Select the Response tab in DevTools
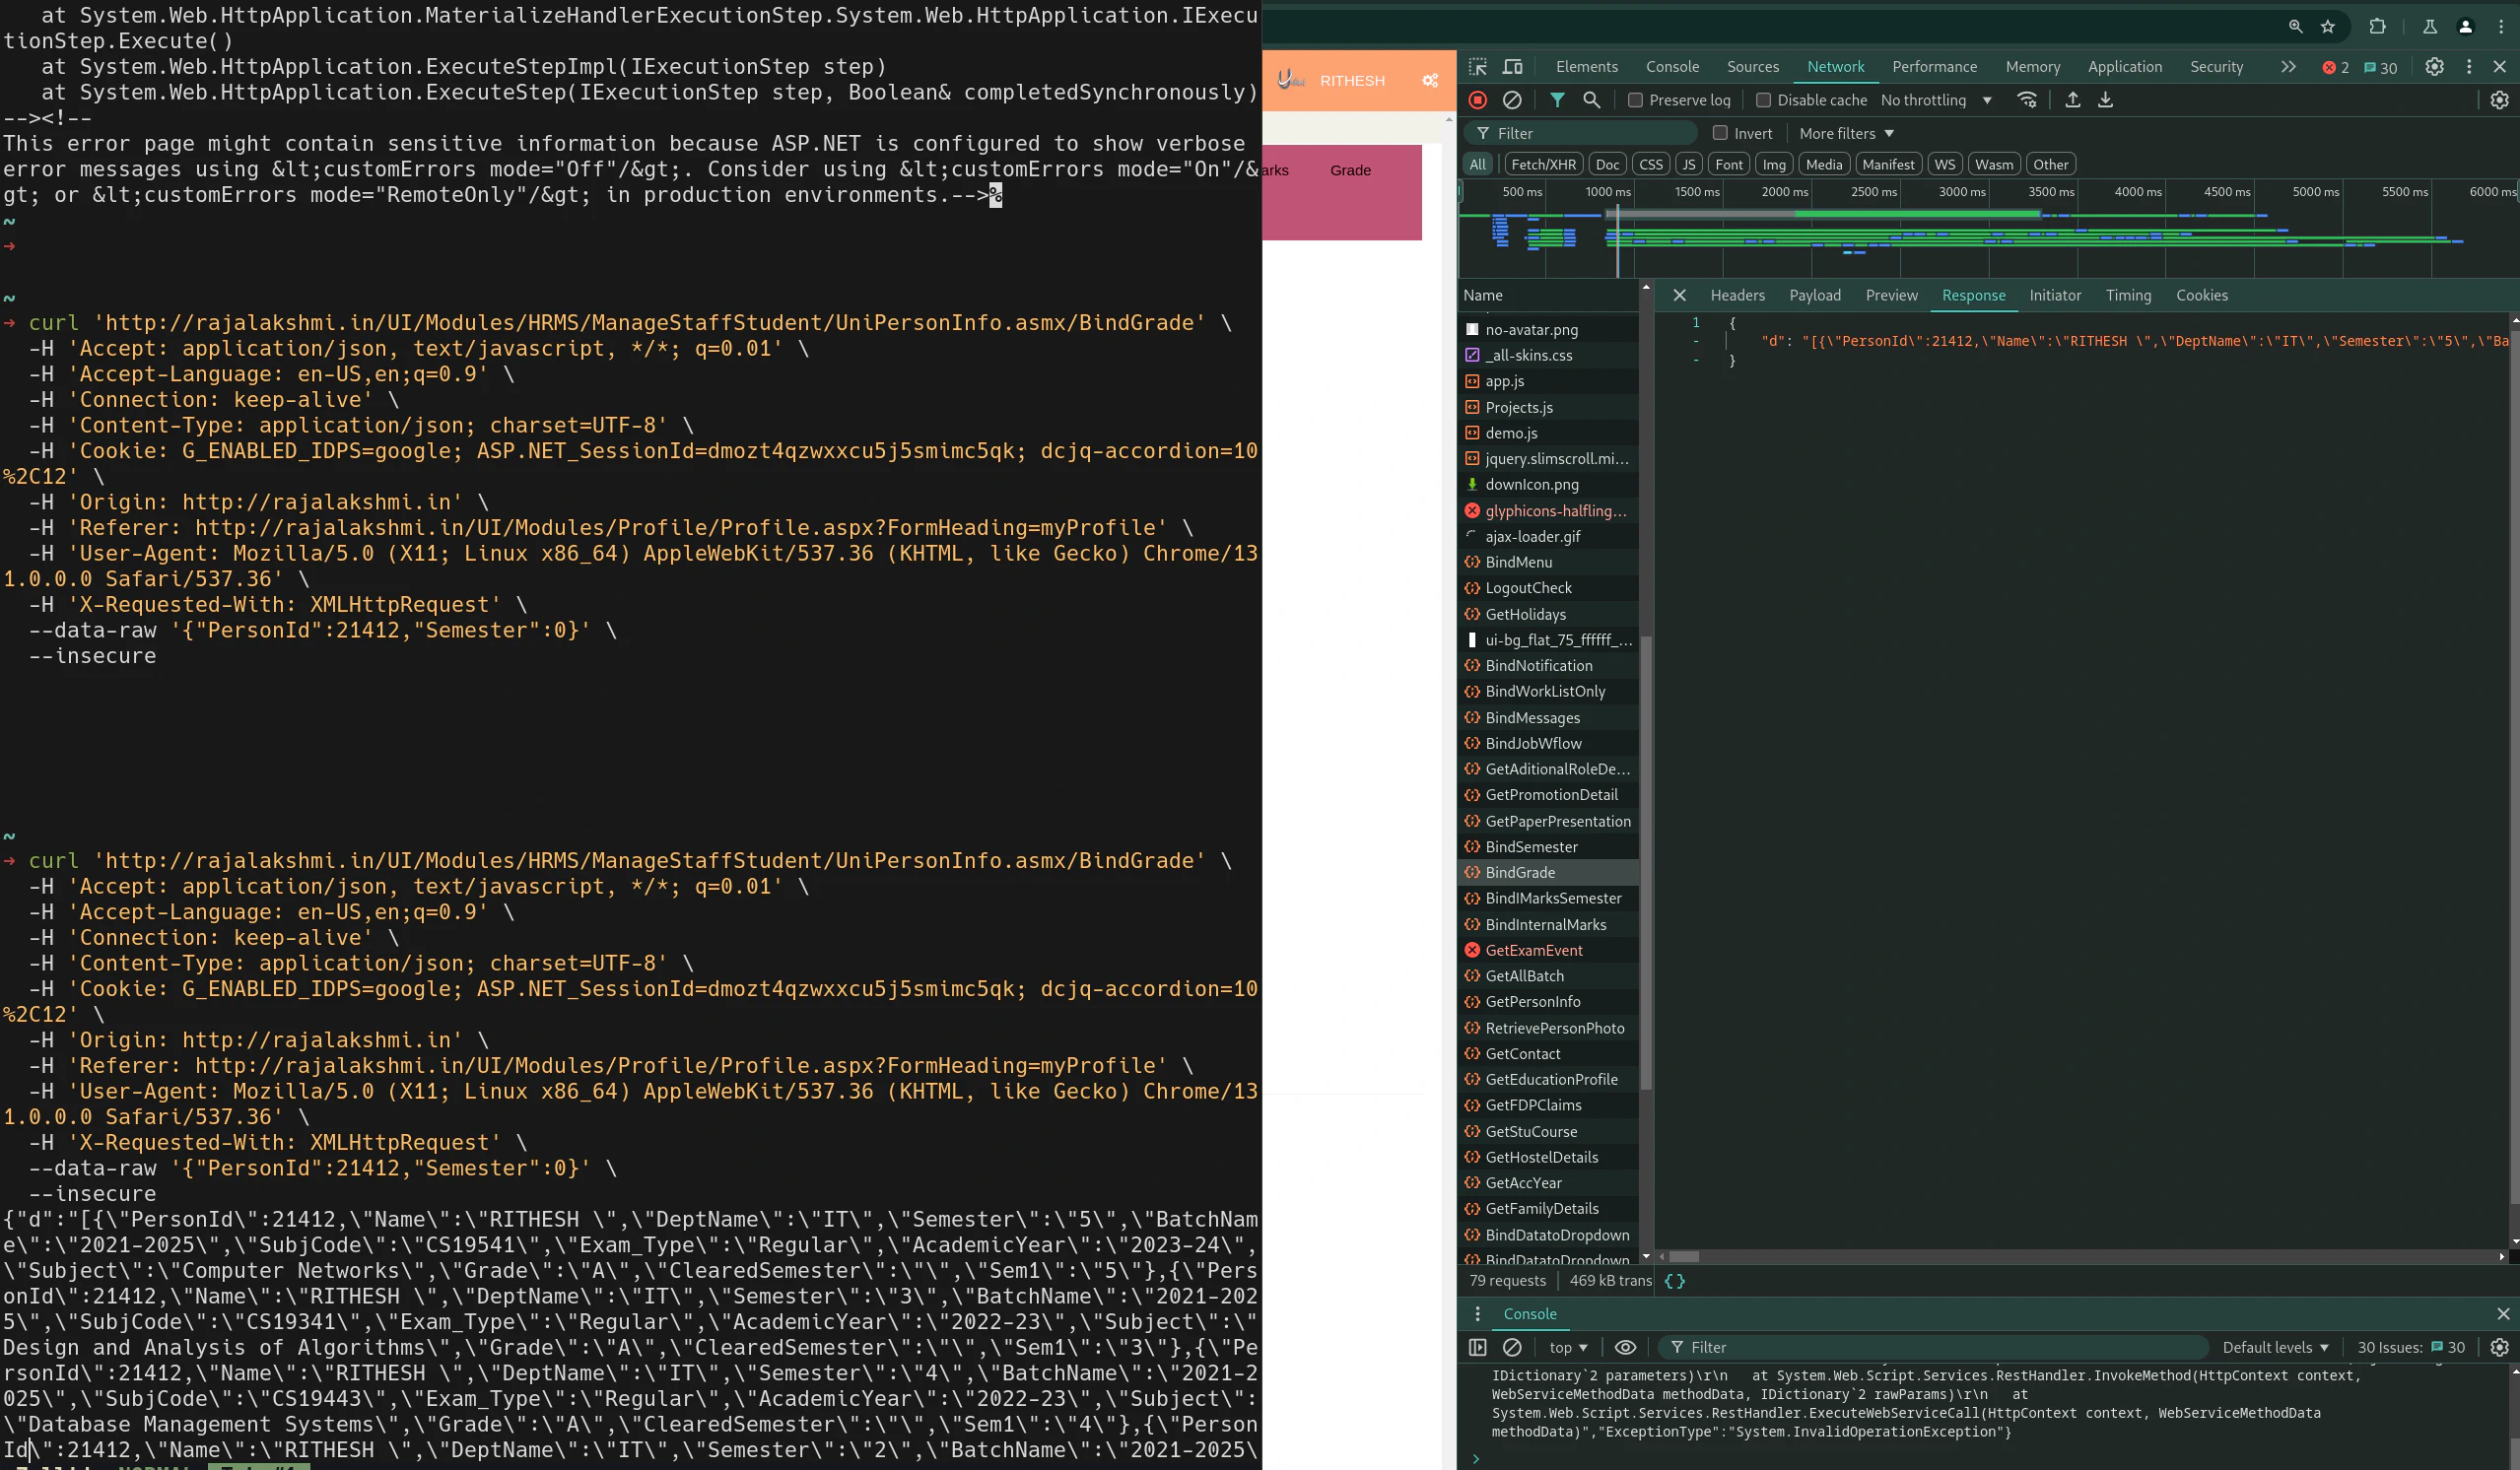Viewport: 2520px width, 1470px height. point(1974,294)
